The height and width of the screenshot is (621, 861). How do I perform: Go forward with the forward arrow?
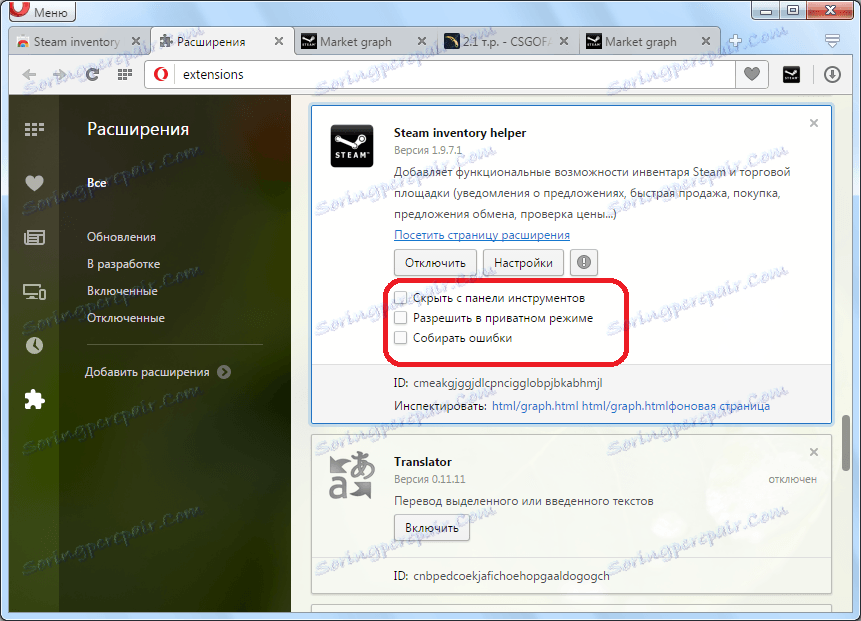coord(59,75)
